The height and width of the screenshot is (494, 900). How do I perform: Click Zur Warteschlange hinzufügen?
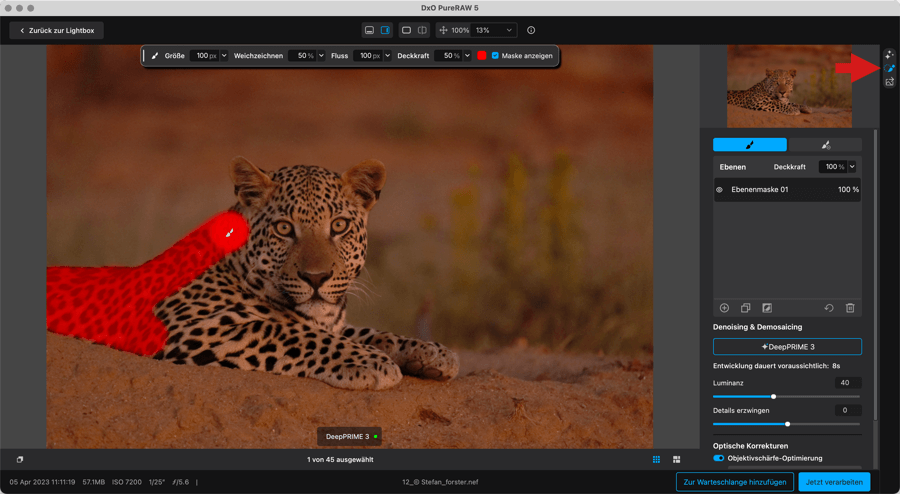(x=735, y=482)
